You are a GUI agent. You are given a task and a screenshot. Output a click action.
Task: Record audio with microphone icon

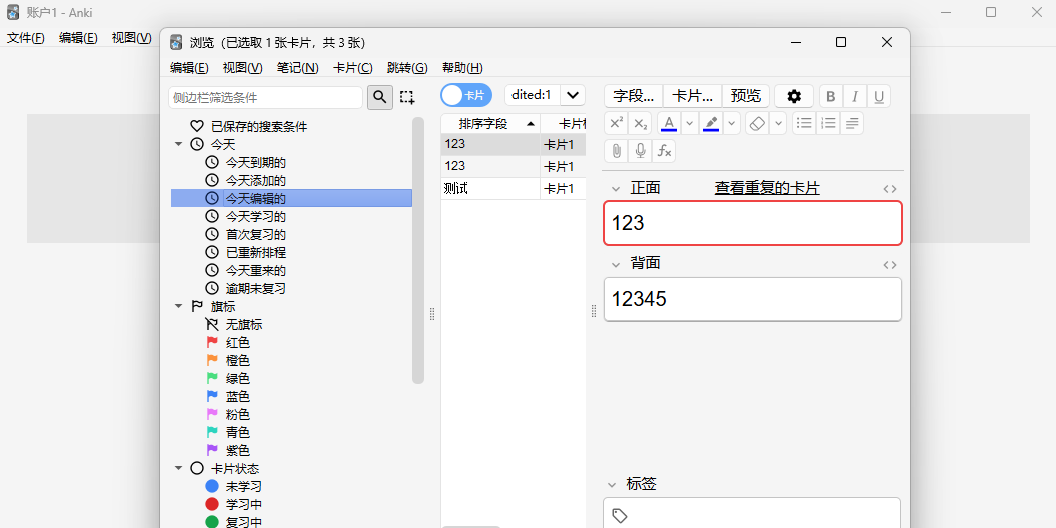tap(640, 151)
